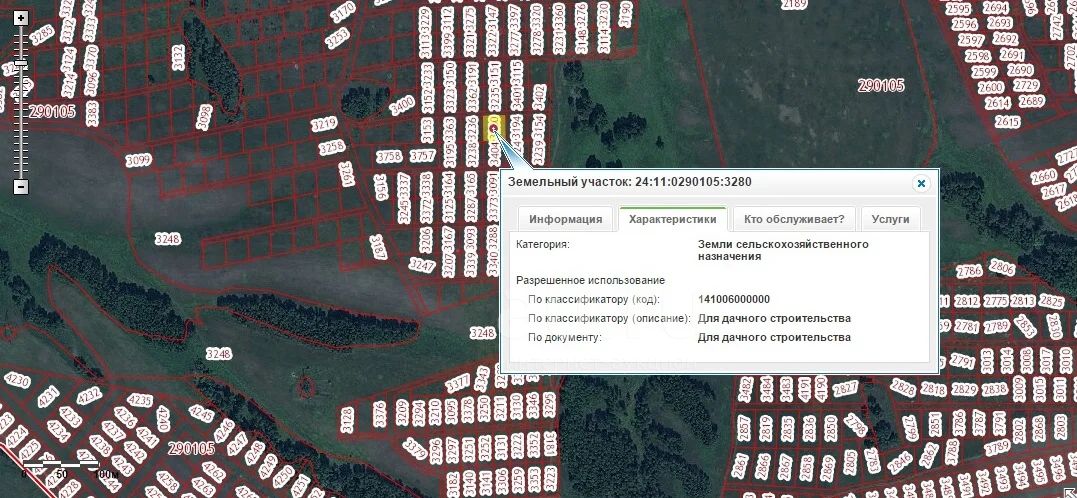
Task: Select parcel label 3258
Action: (332, 147)
